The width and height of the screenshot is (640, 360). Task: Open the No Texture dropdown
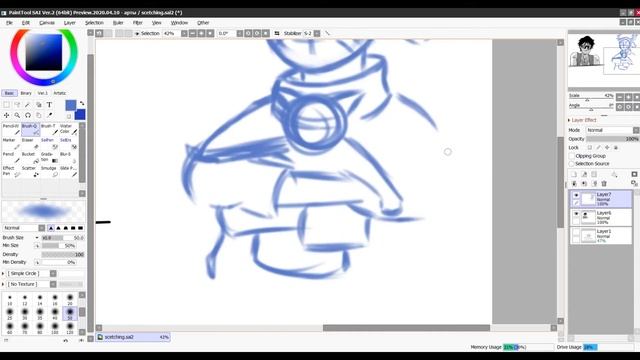(x=53, y=284)
